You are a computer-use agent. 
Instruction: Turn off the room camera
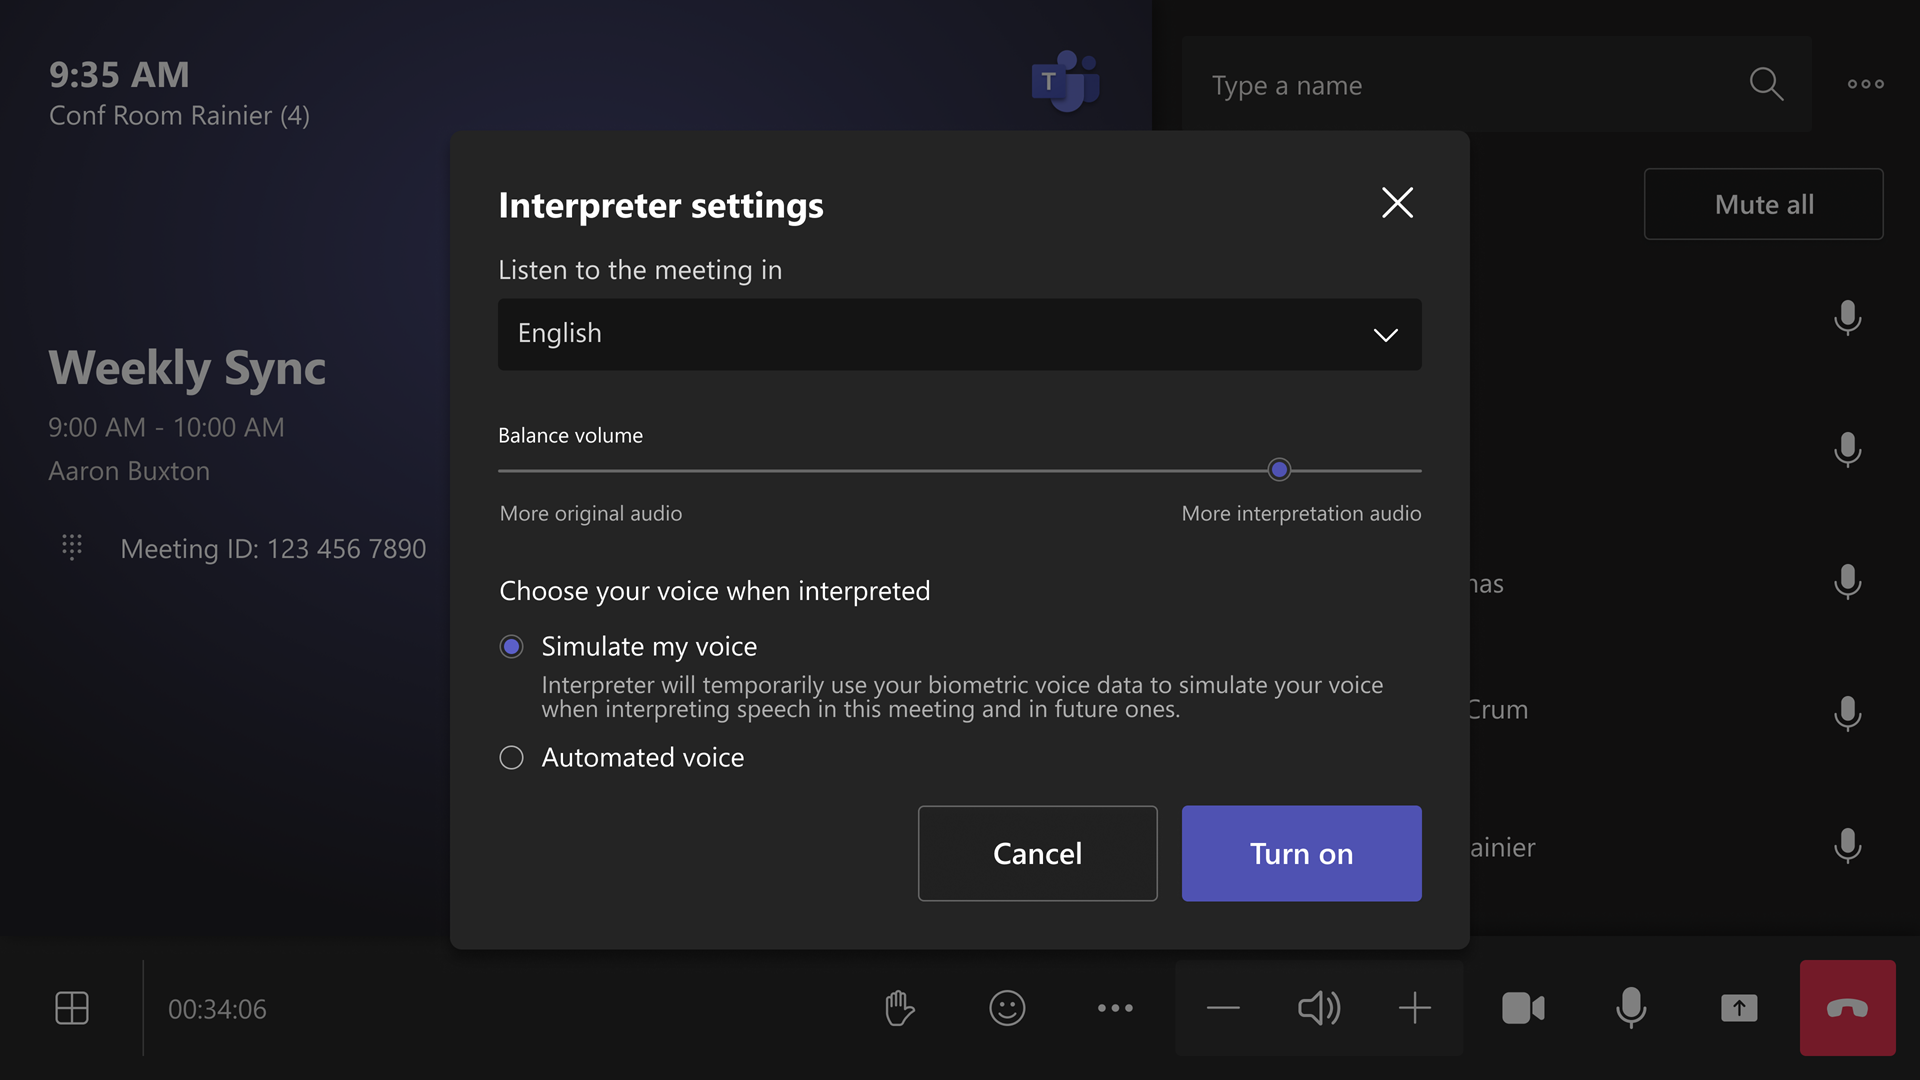[1522, 1008]
